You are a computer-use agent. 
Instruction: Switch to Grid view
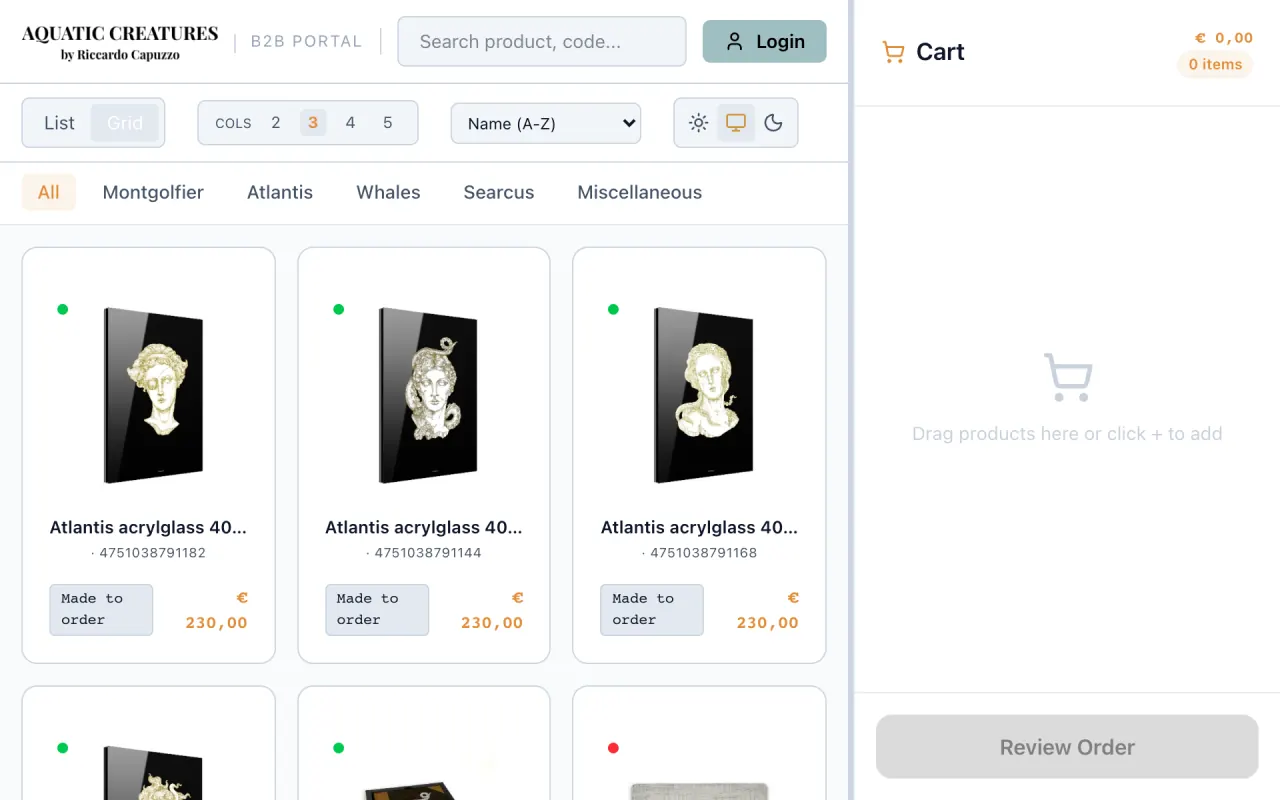[125, 123]
